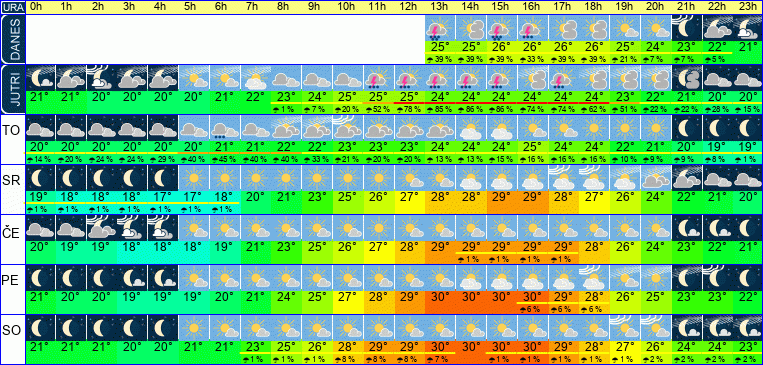Click the SR 12h sunny icon
Image resolution: width=763 pixels, height=365 pixels.
pyautogui.click(x=409, y=177)
